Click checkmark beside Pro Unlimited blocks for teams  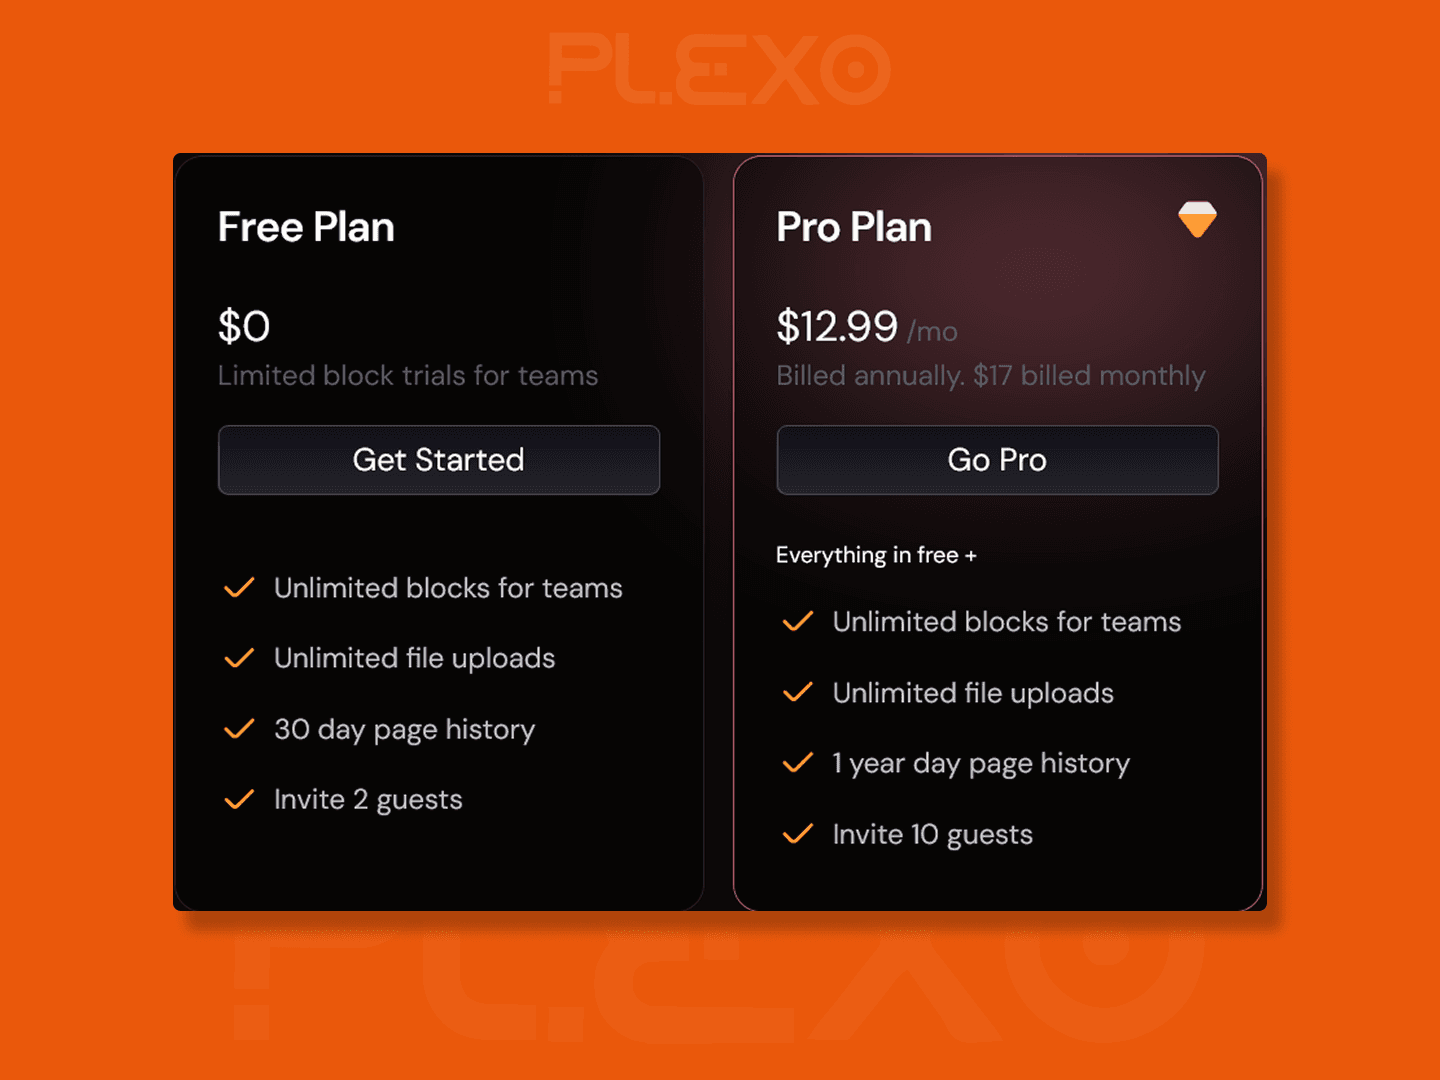tap(798, 622)
